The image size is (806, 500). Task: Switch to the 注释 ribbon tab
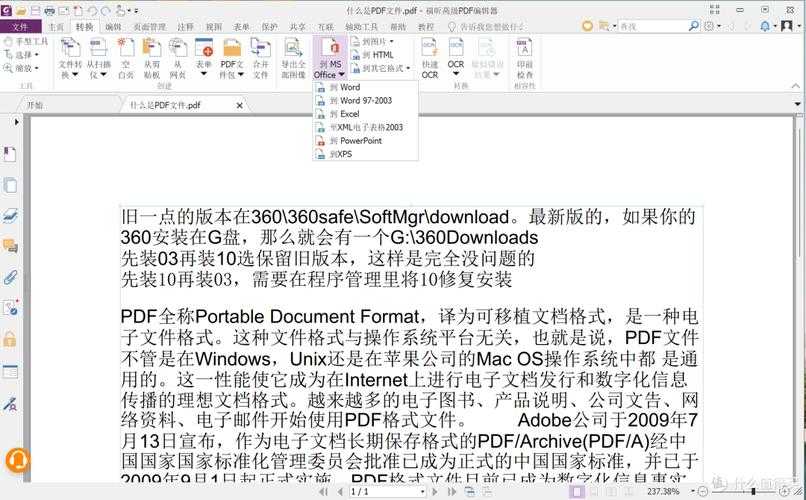[185, 26]
